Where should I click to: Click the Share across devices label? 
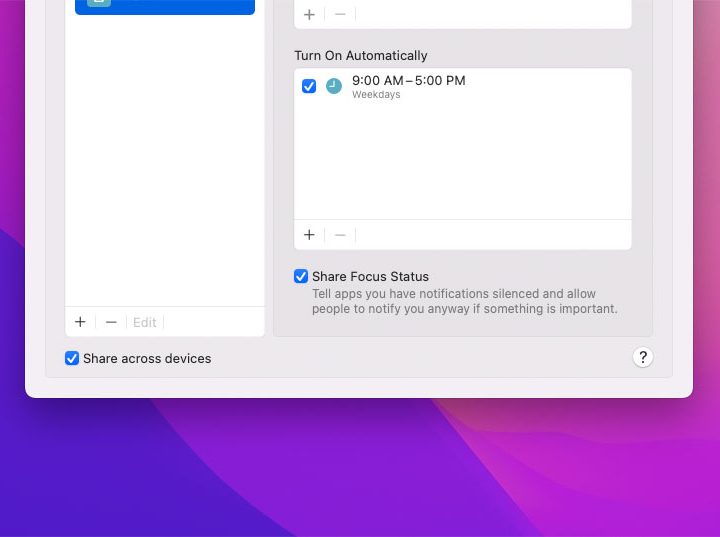tap(147, 358)
